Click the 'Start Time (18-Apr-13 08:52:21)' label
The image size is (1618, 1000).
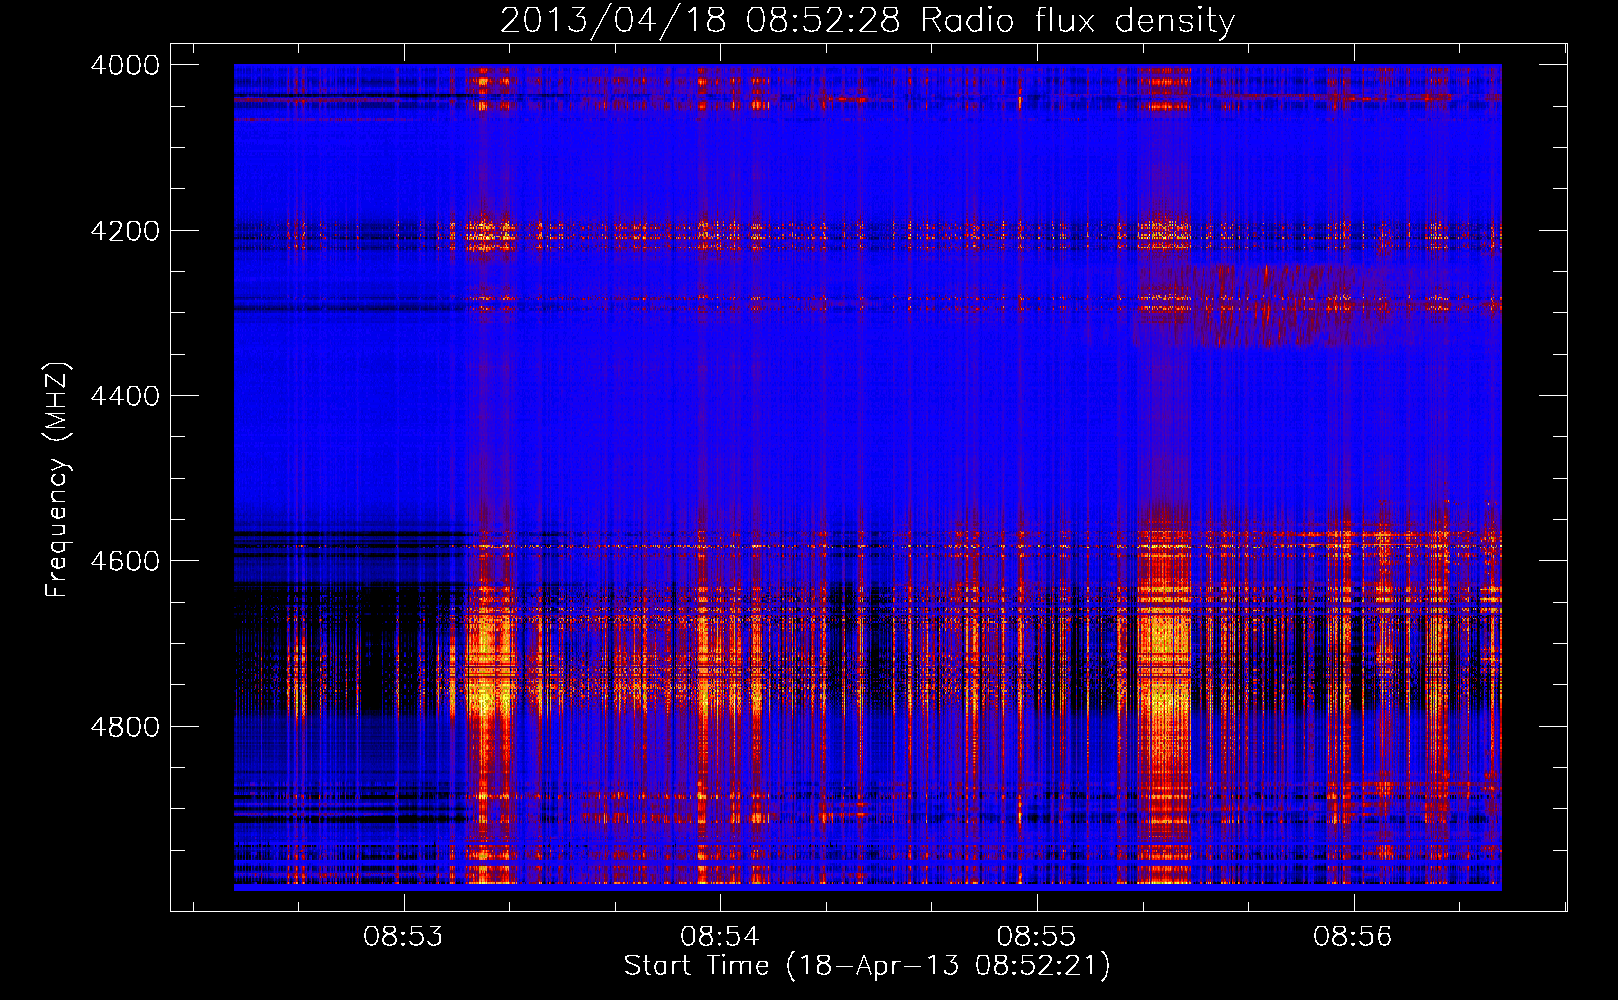[867, 966]
